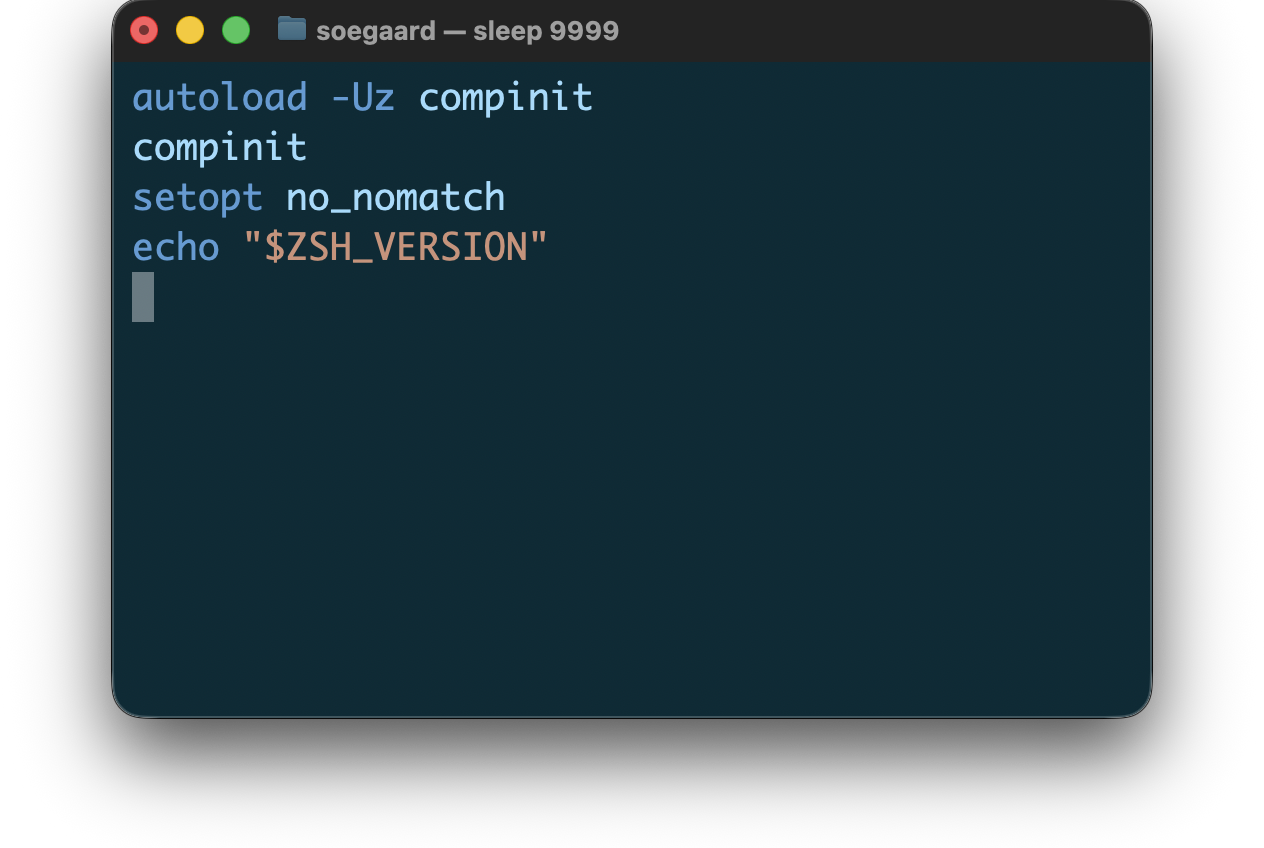Click the "$ZSH_VERSION" quoted string

coord(396,248)
